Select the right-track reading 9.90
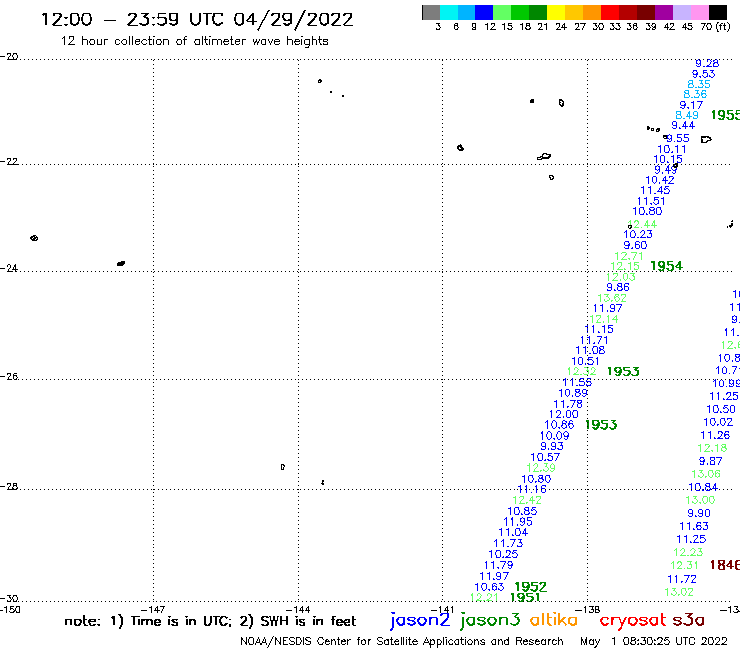The height and width of the screenshot is (650, 740). 699,513
